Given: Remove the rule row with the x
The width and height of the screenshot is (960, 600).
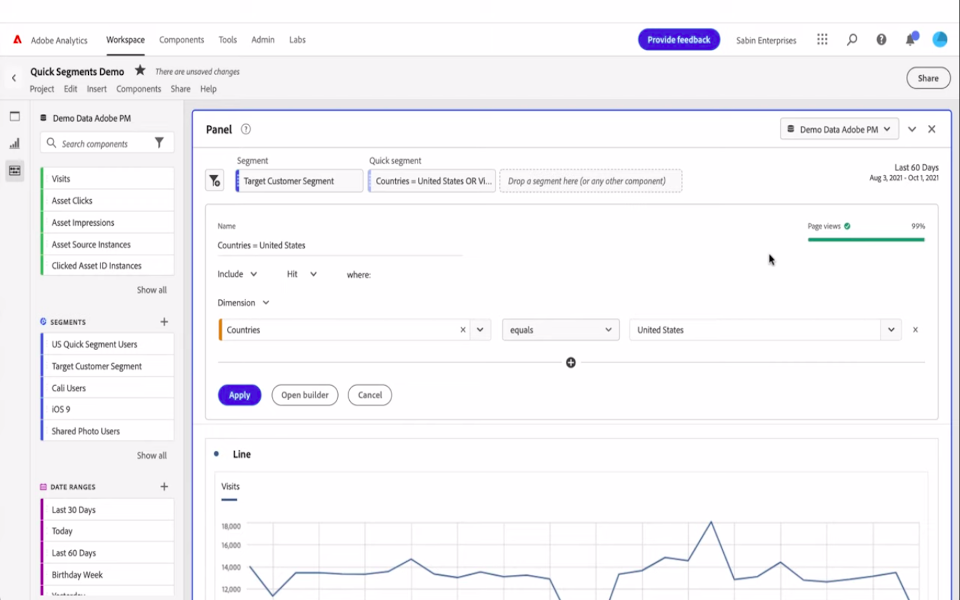Looking at the screenshot, I should (915, 329).
